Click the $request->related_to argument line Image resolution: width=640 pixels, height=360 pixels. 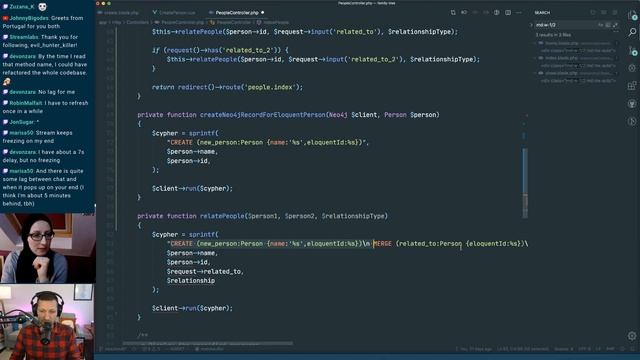coord(205,271)
